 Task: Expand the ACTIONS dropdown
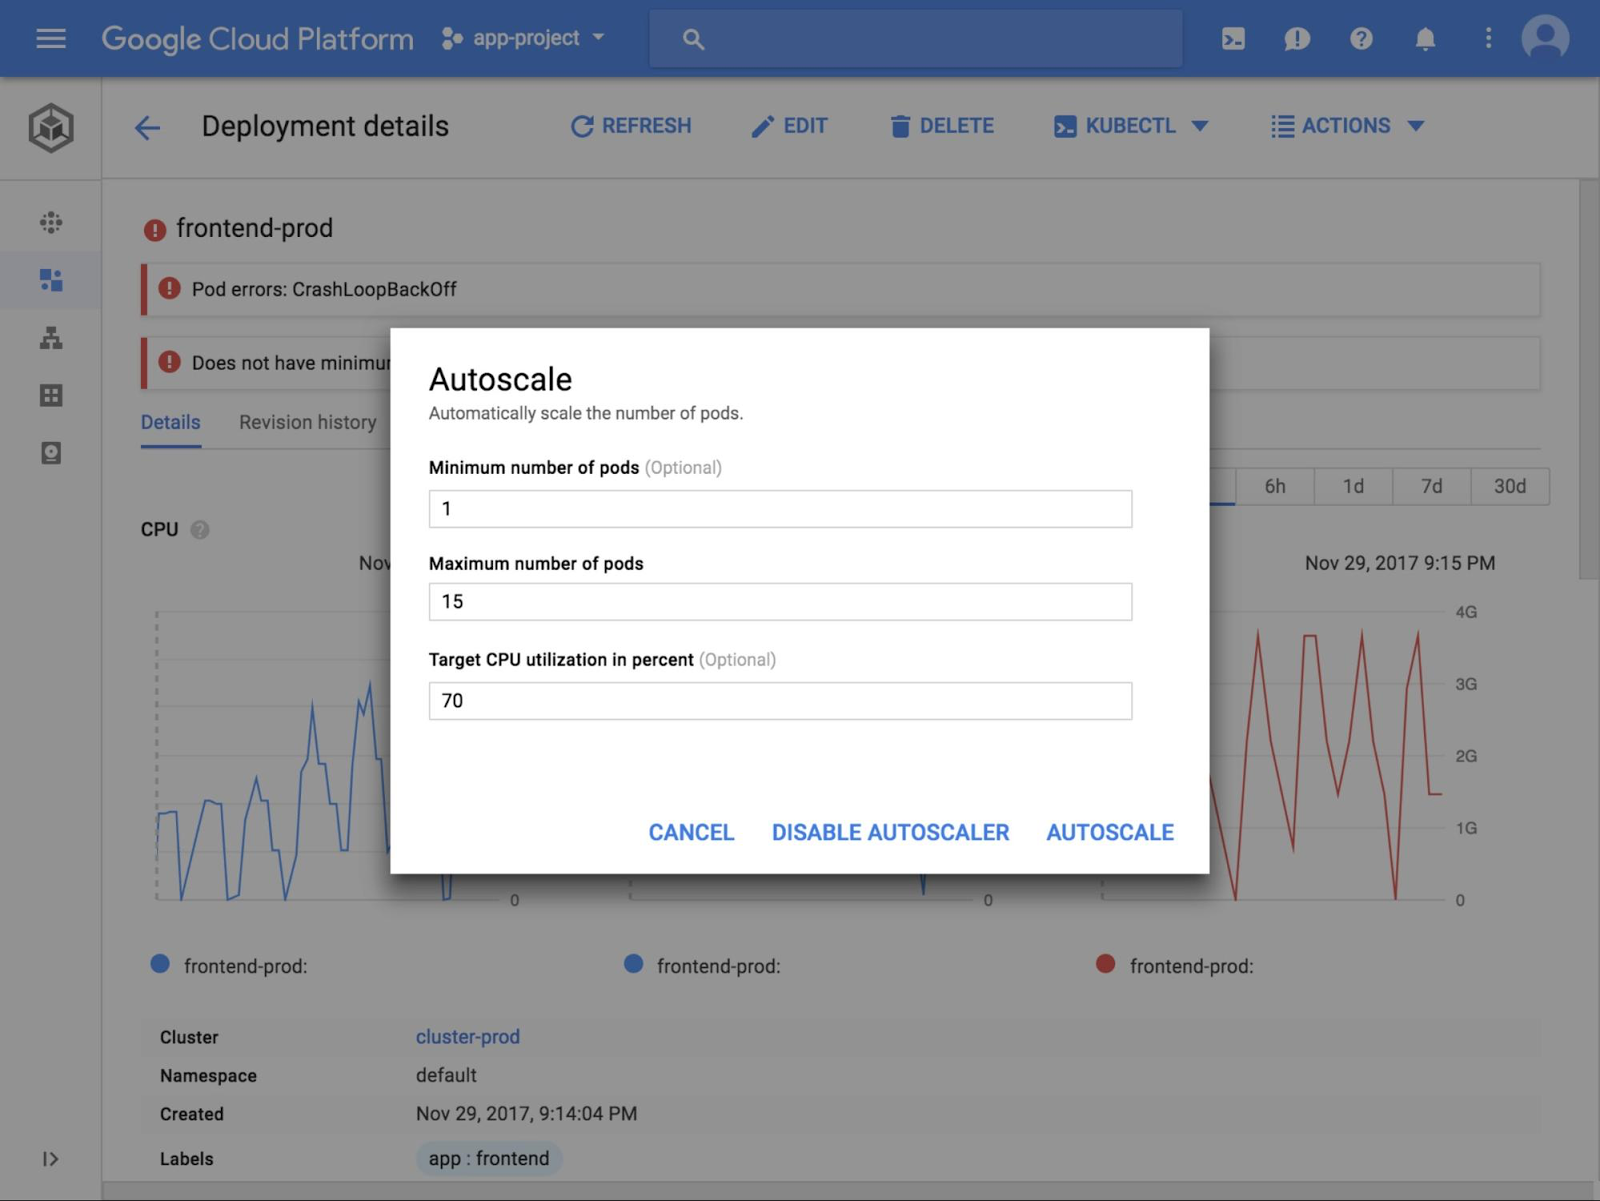[1346, 126]
